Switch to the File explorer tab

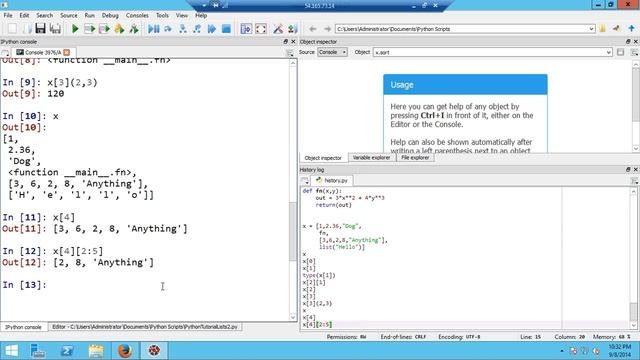pyautogui.click(x=415, y=158)
